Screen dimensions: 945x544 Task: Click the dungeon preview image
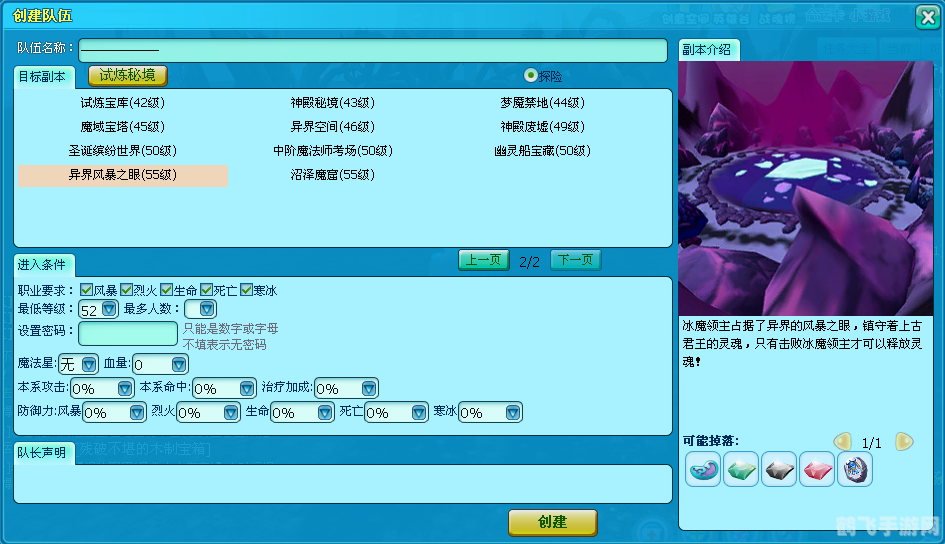pos(806,188)
